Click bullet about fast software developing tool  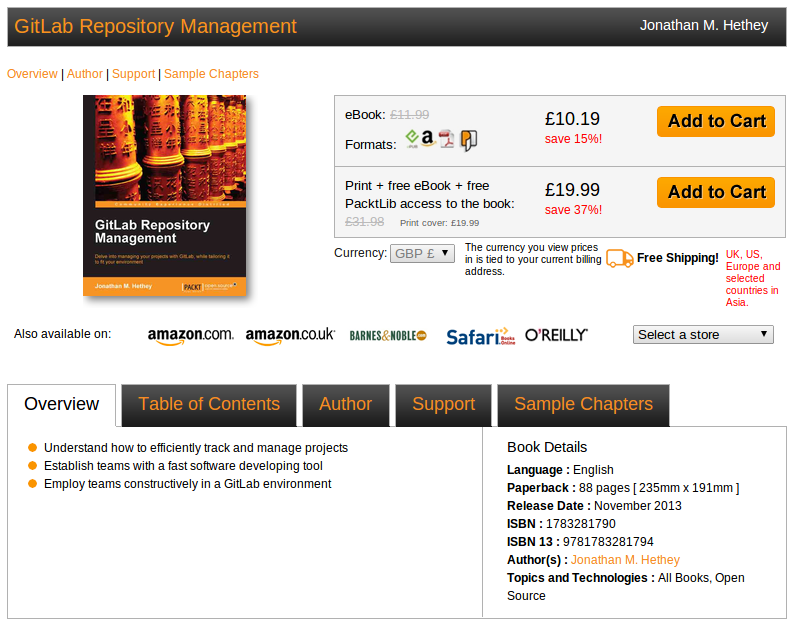tap(183, 466)
